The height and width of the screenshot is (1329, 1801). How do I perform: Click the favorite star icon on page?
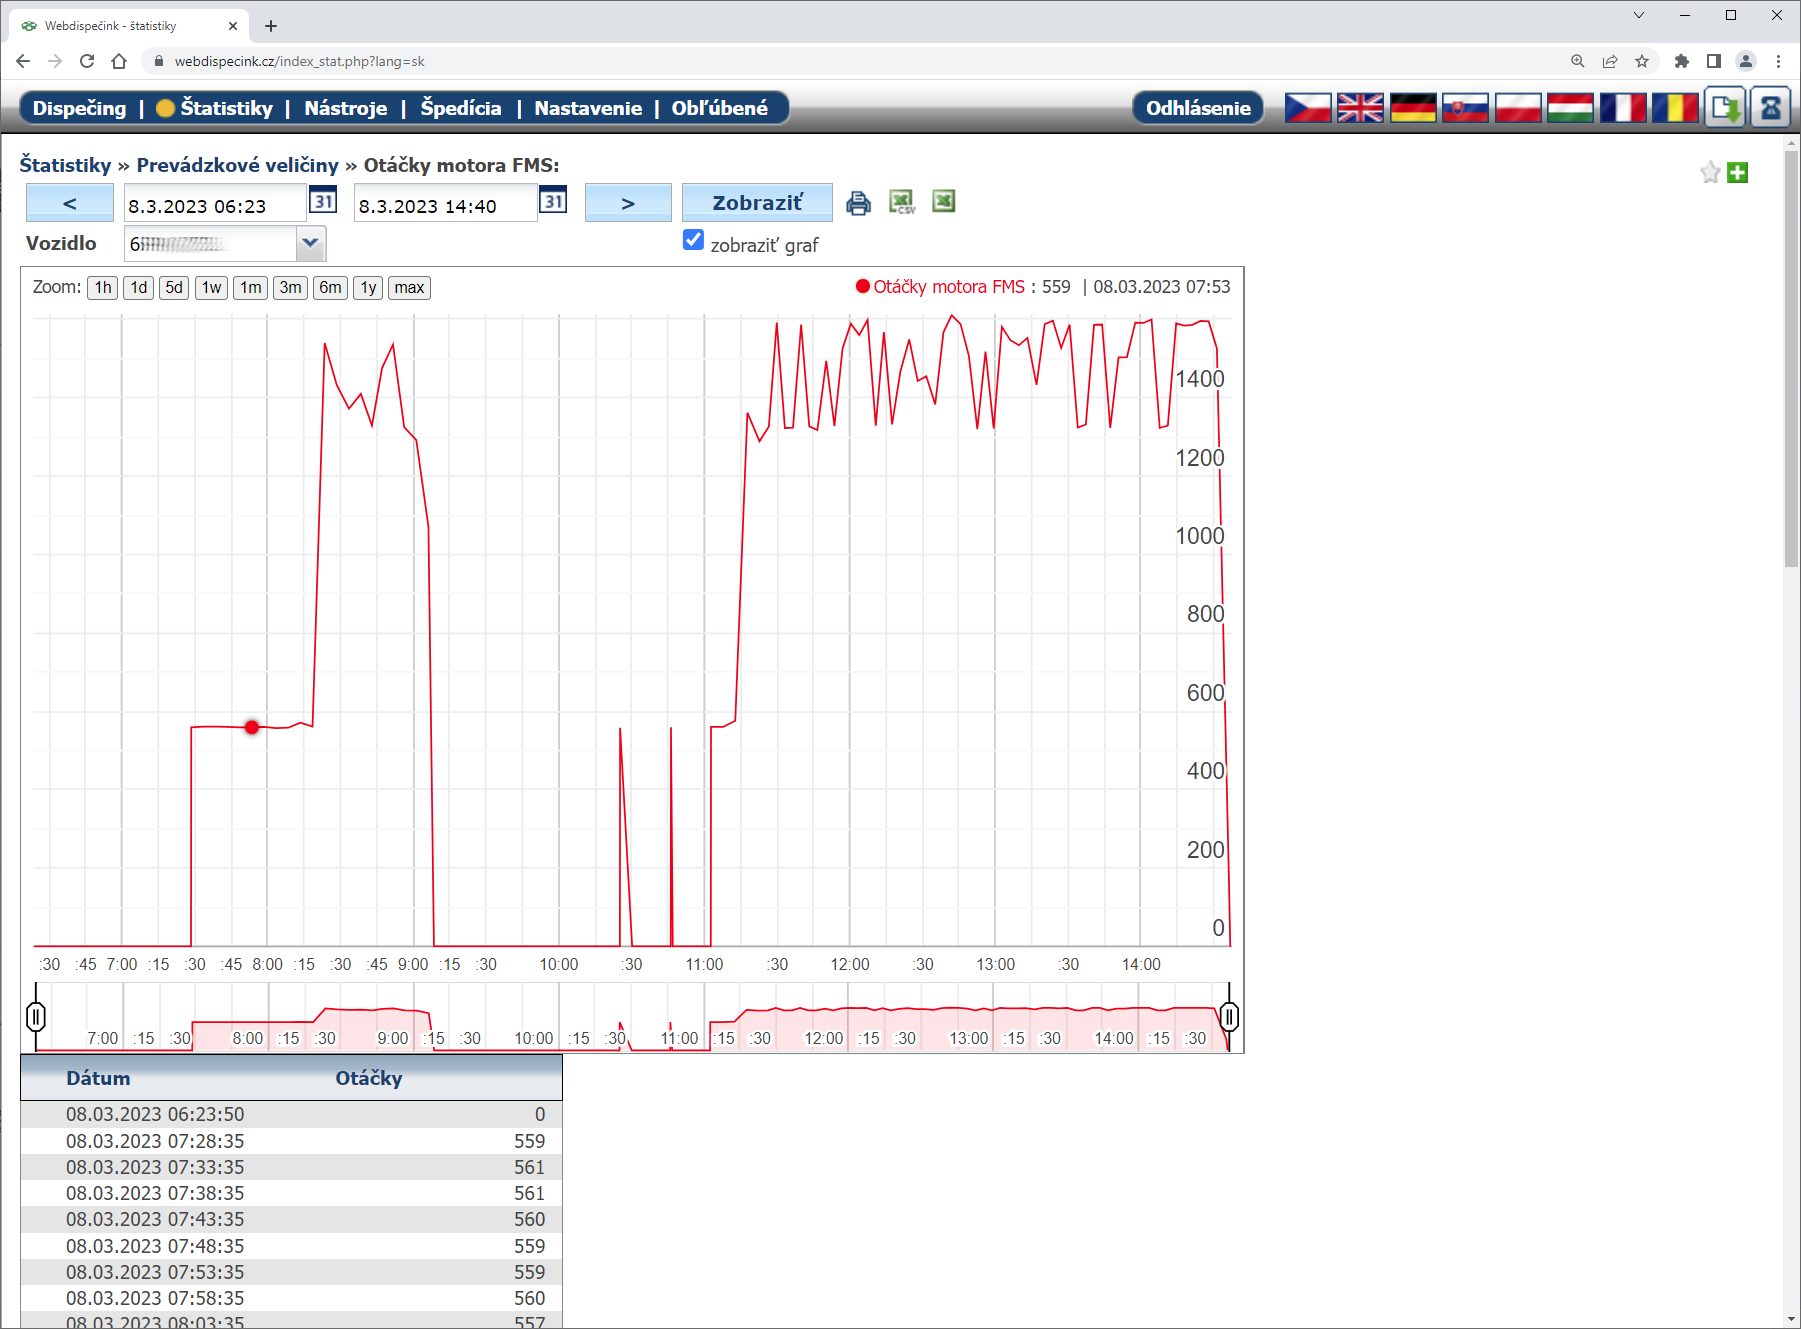1710,173
